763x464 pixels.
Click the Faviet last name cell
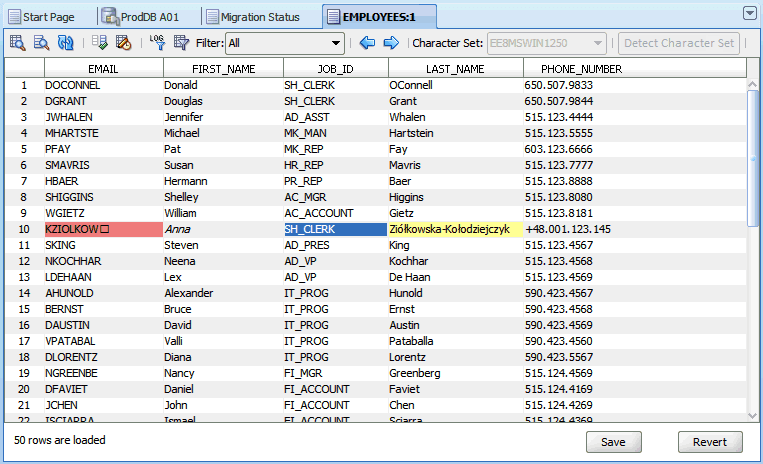[x=456, y=389]
